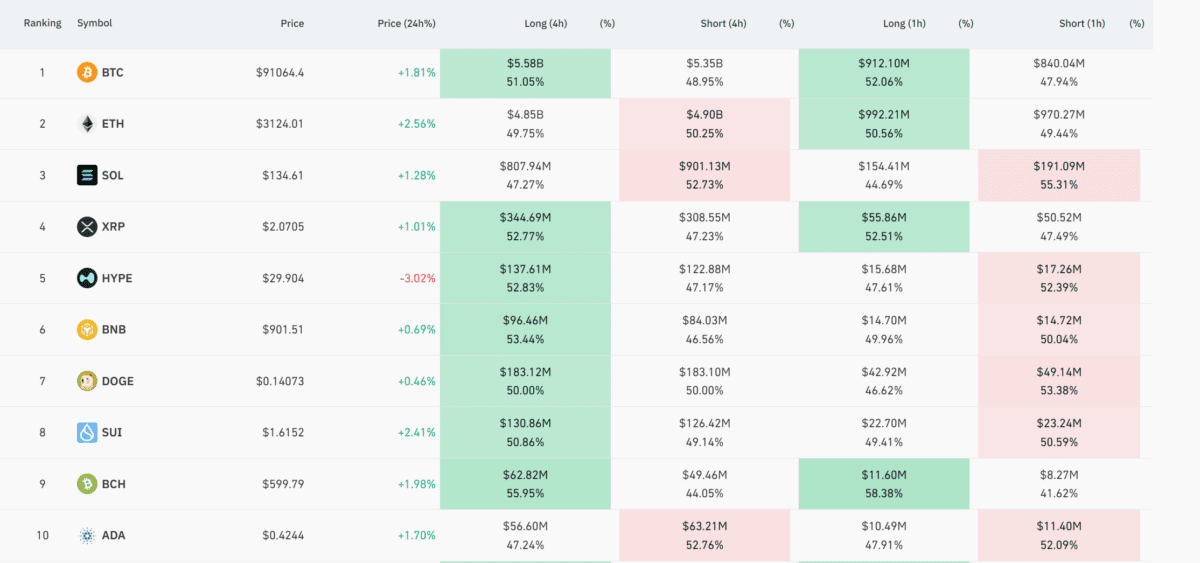Click the Bitcoin Cash BCH icon
Image resolution: width=1200 pixels, height=563 pixels.
(x=87, y=484)
